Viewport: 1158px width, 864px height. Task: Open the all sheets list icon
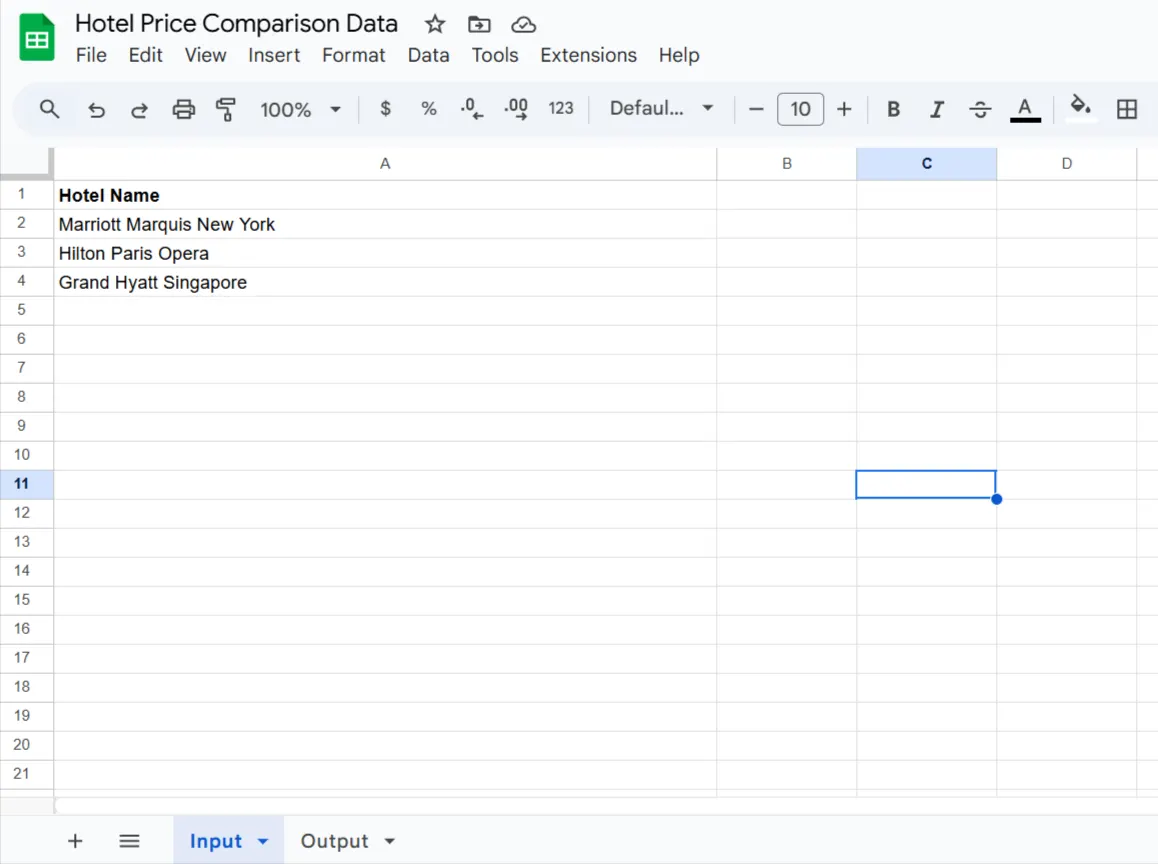(129, 840)
